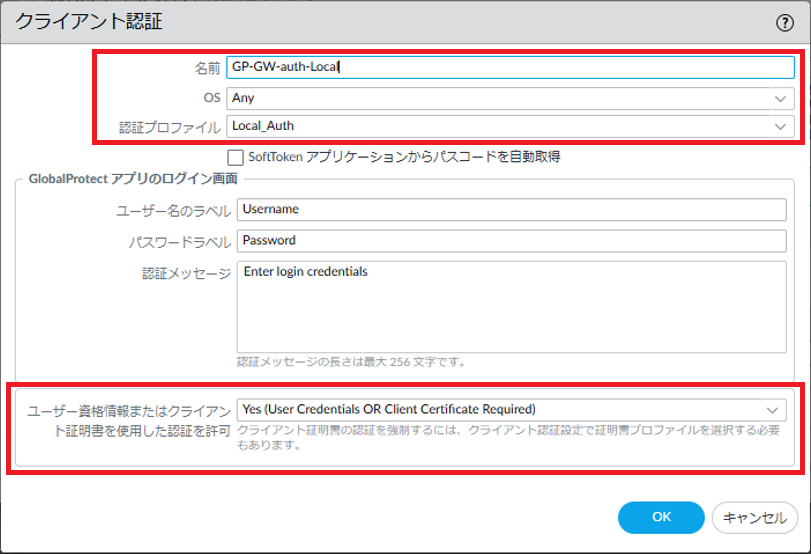
Task: Click the 名前 field label
Action: [x=207, y=68]
